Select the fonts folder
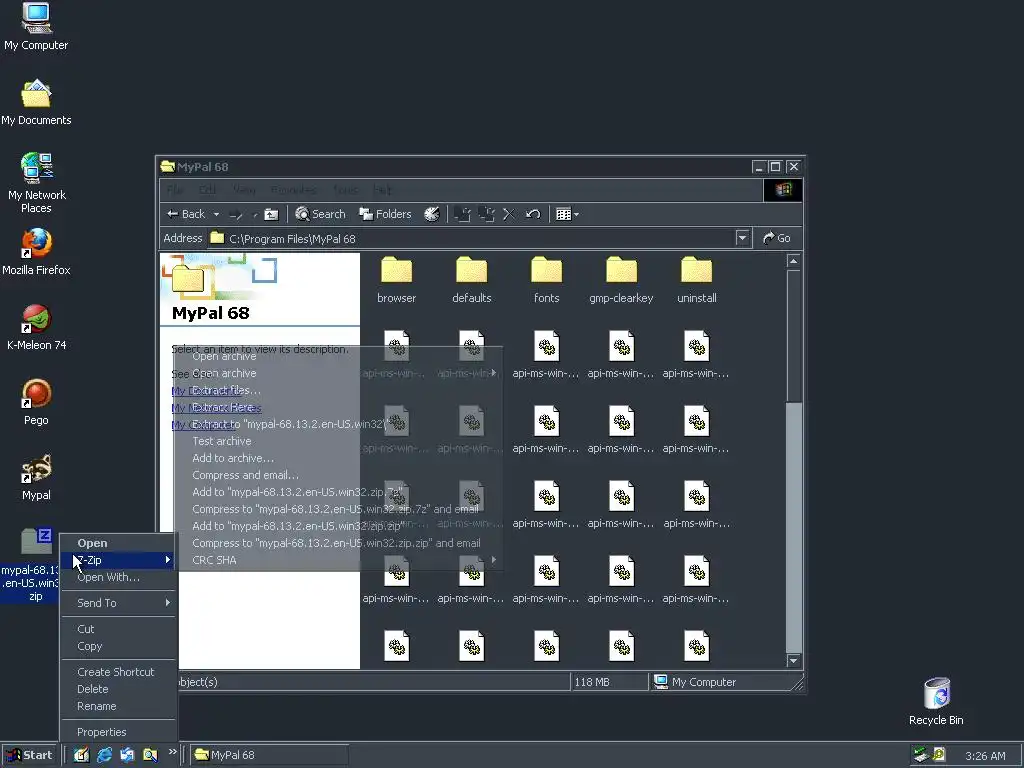 click(547, 281)
